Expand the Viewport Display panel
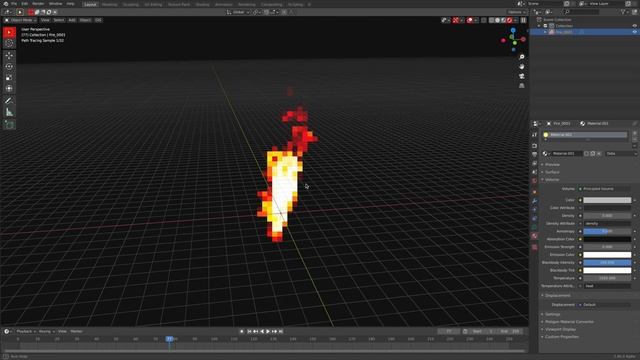 tap(560, 329)
